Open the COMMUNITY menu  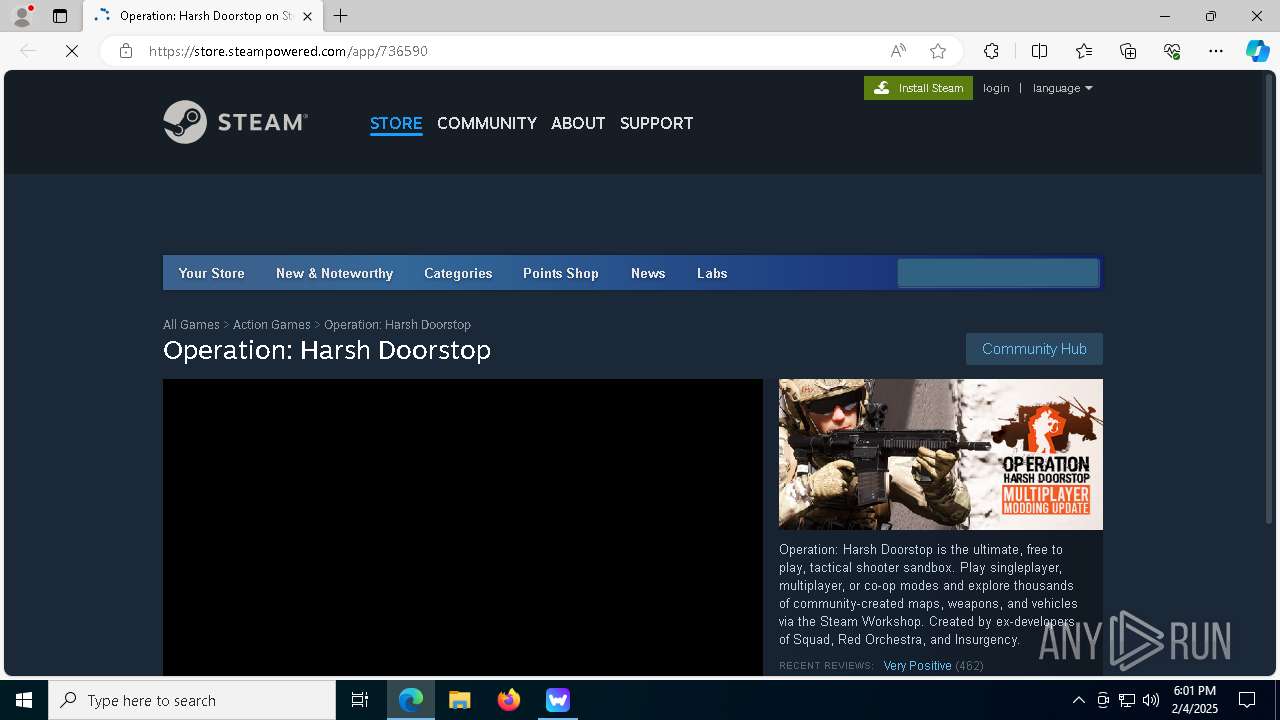point(487,123)
